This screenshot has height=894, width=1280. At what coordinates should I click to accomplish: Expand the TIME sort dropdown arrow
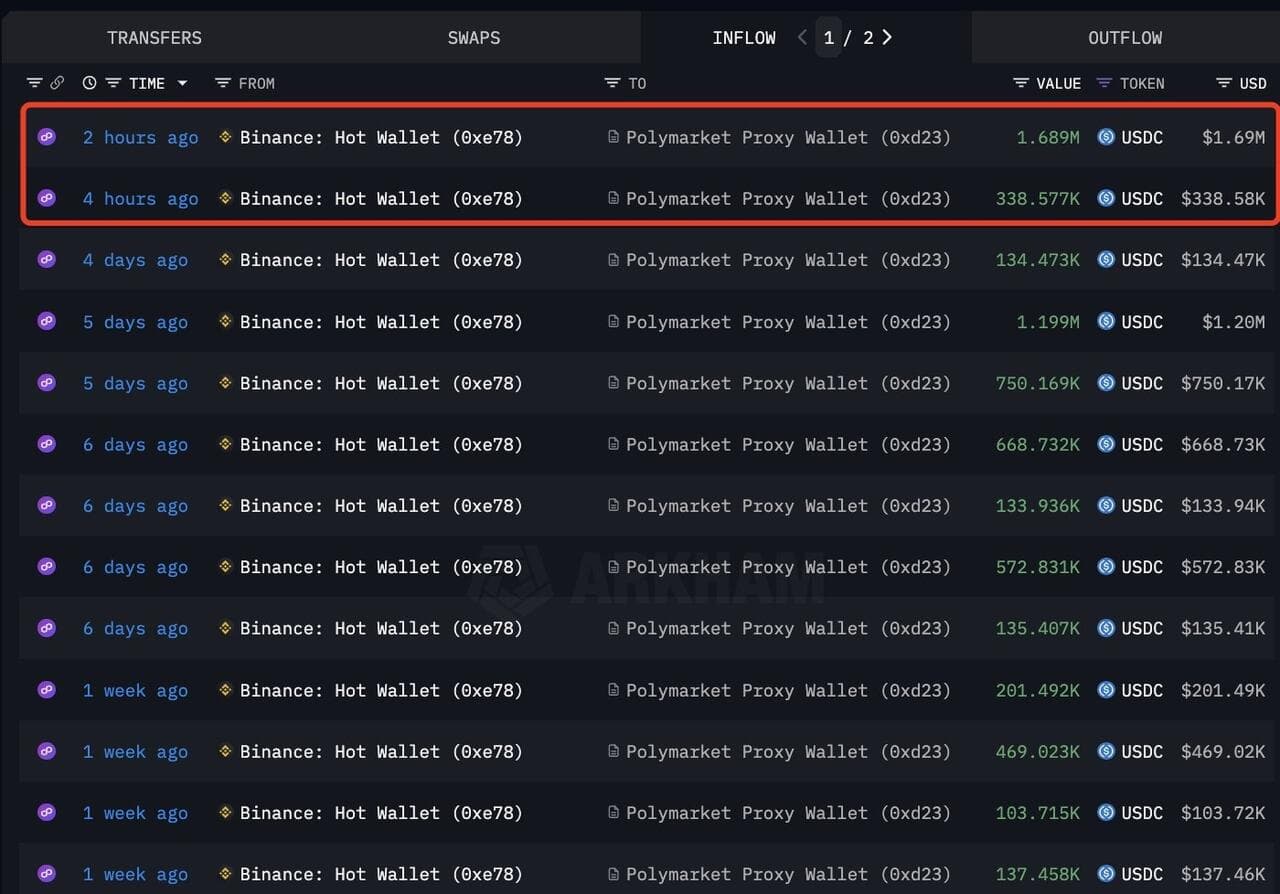pos(182,83)
